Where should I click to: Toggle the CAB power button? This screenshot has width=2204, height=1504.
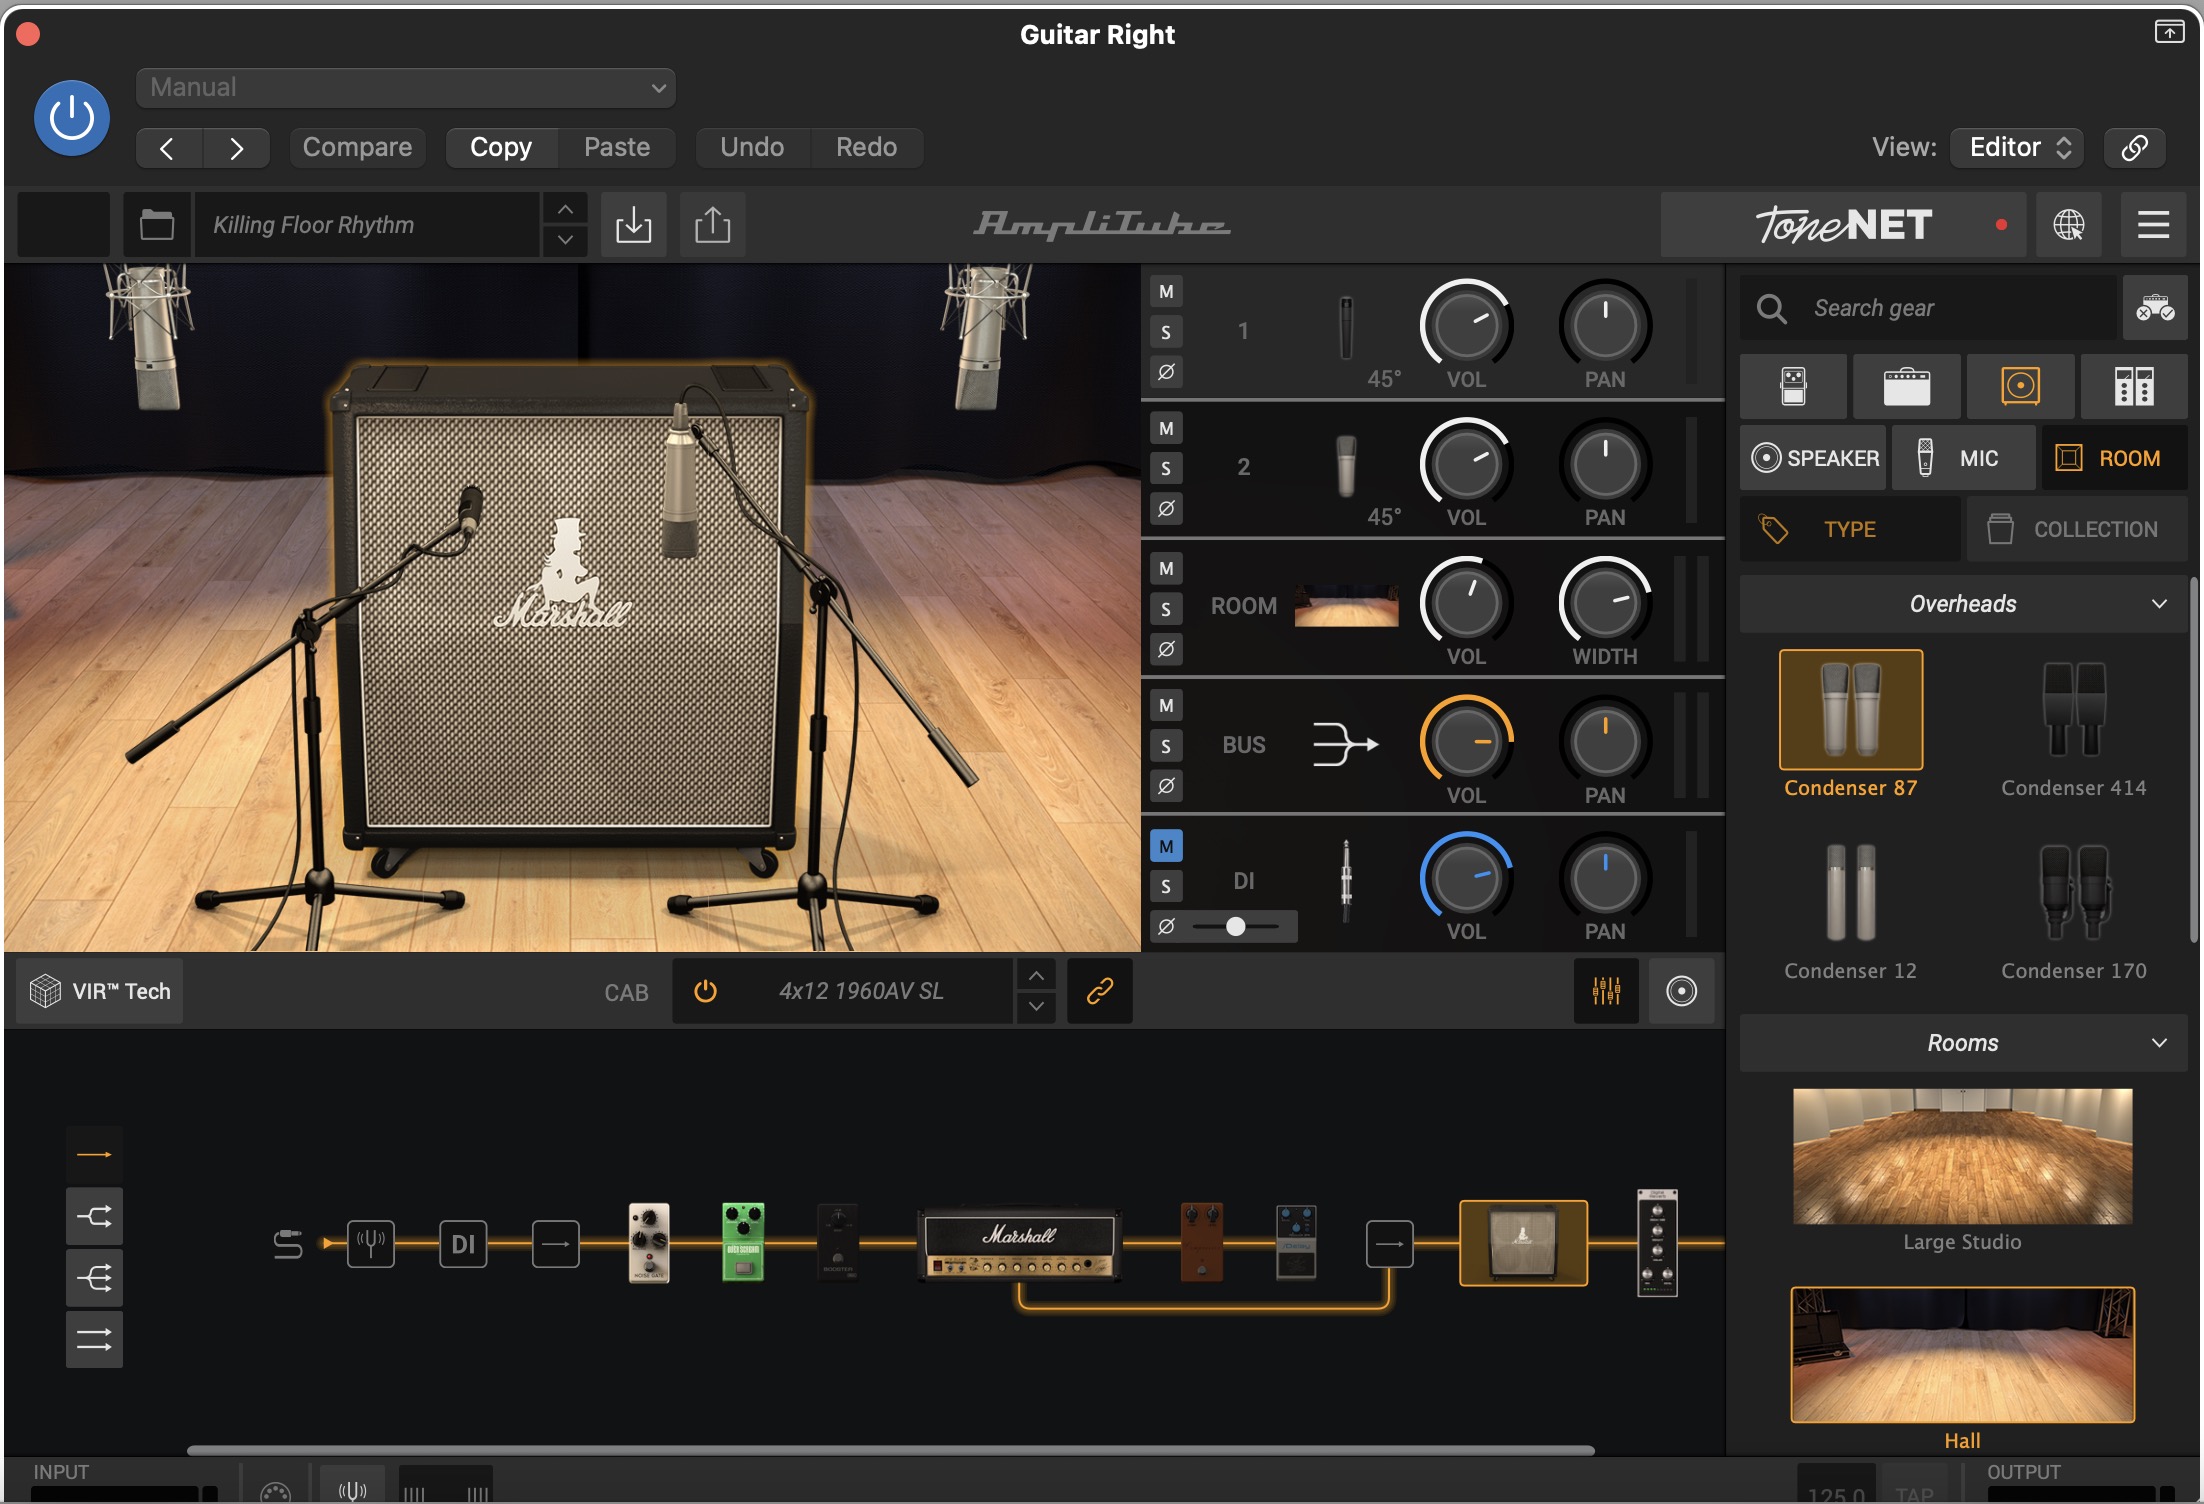pos(705,991)
